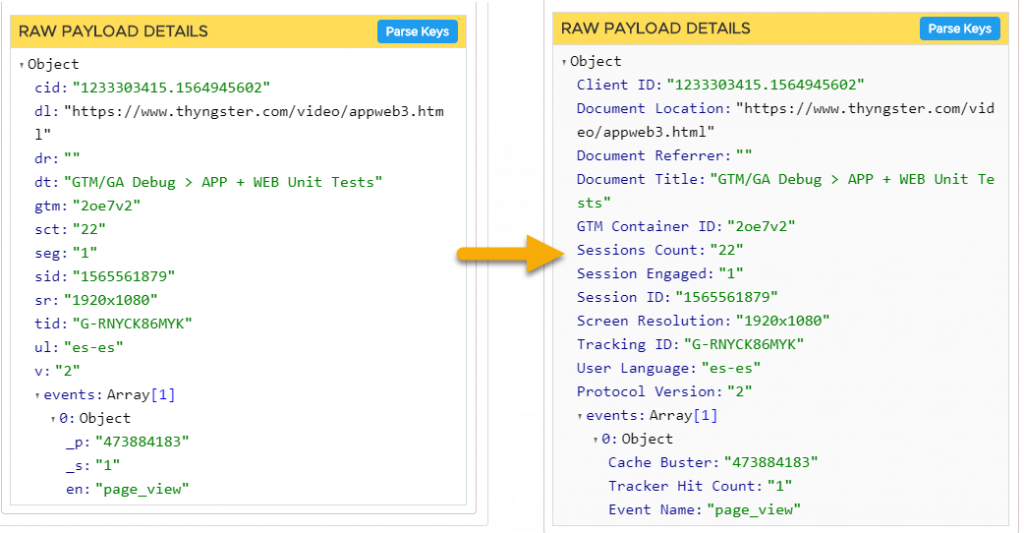Select the Event Name page_view entry

tap(704, 509)
